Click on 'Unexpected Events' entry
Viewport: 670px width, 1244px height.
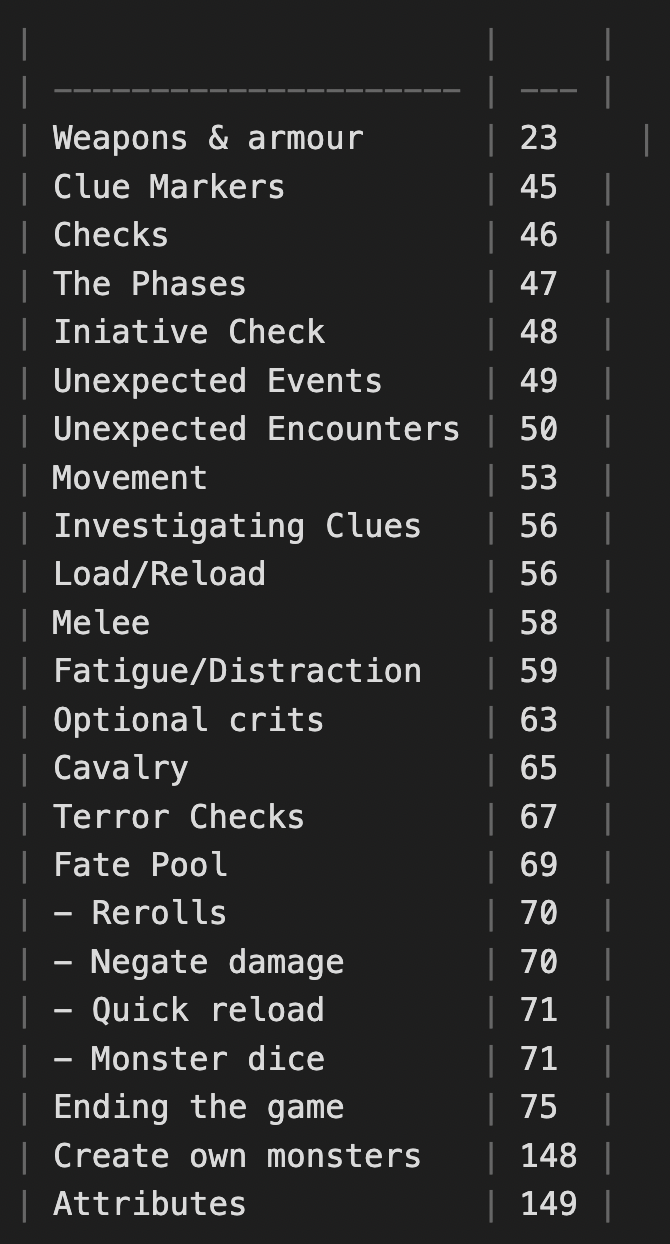(x=218, y=381)
